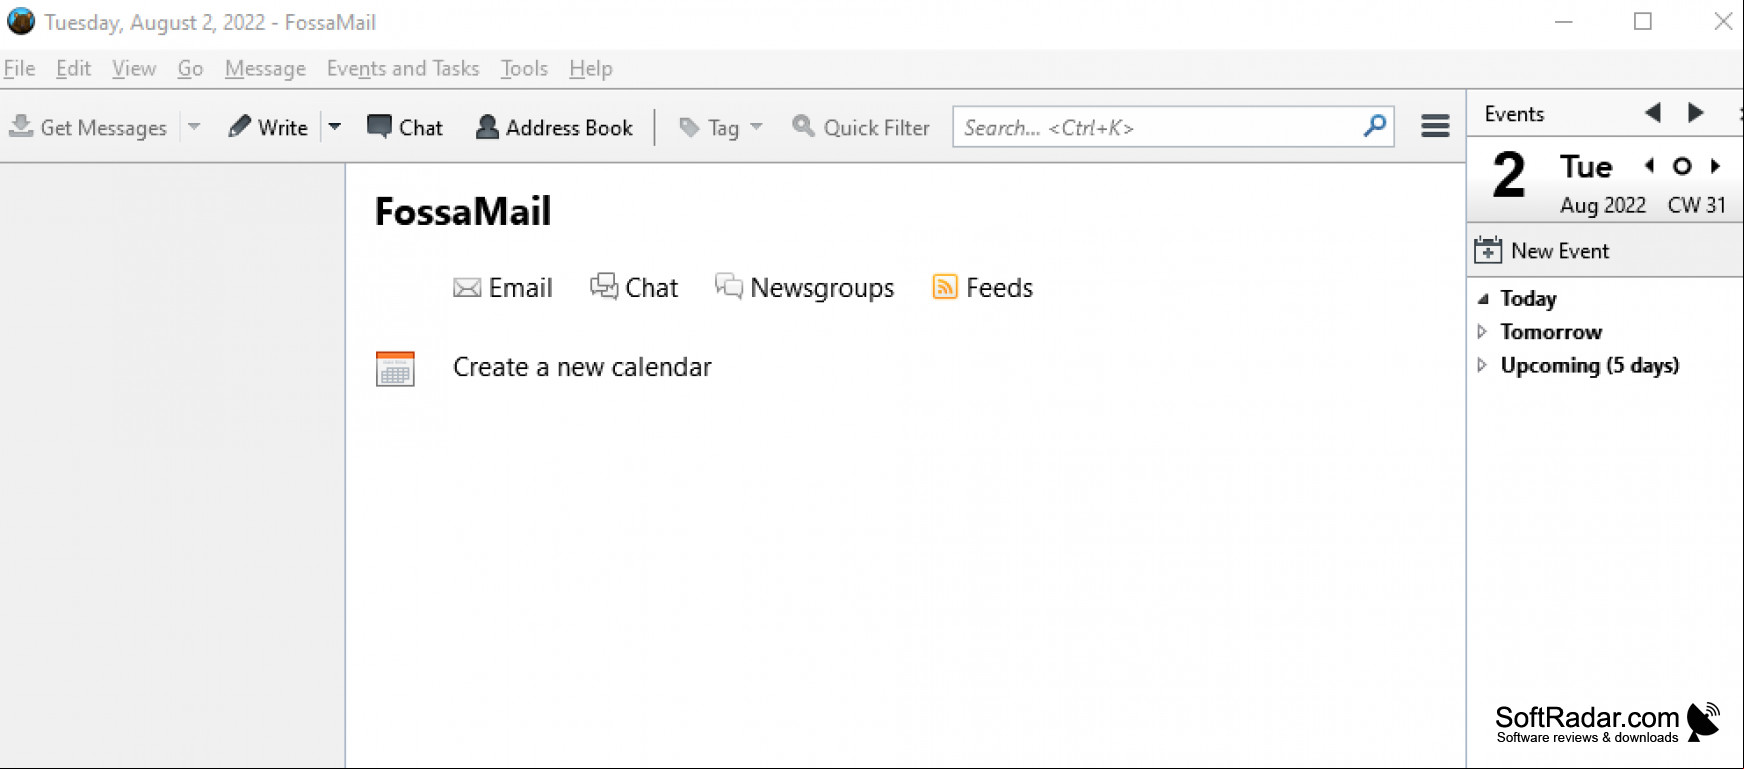This screenshot has height=769, width=1744.
Task: Expand the Upcoming (5 days) group
Action: pyautogui.click(x=1483, y=365)
